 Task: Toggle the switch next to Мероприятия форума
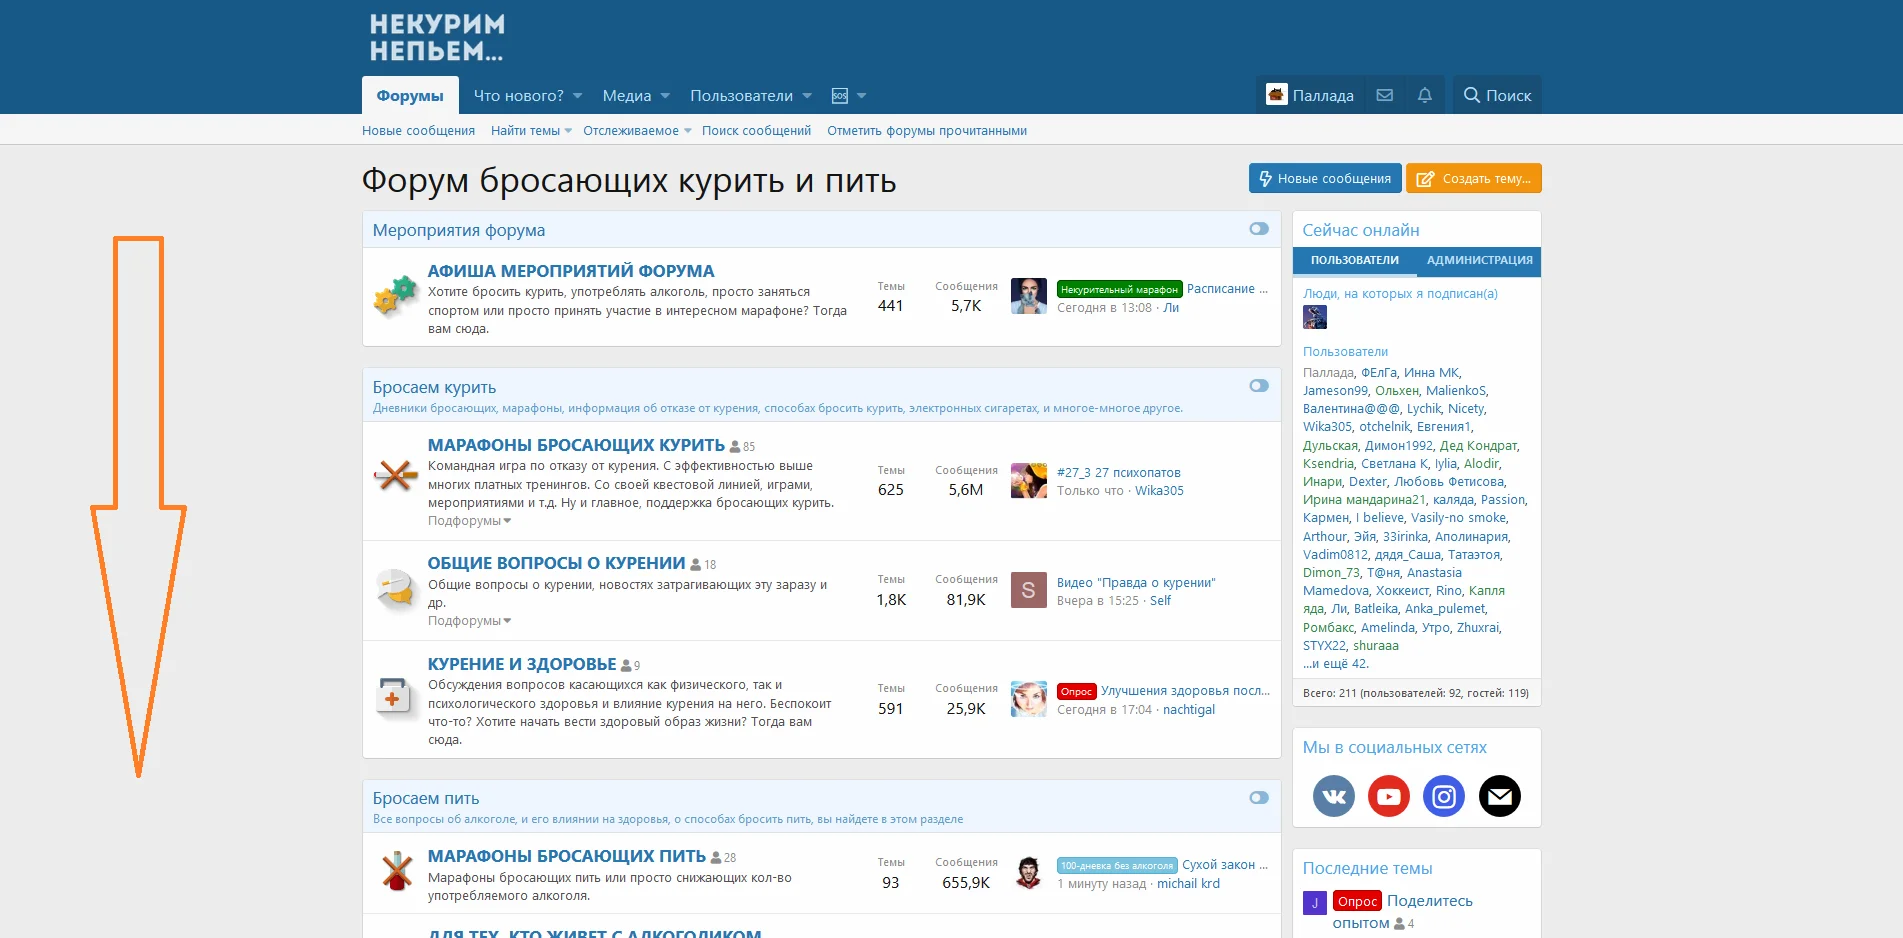1258,229
